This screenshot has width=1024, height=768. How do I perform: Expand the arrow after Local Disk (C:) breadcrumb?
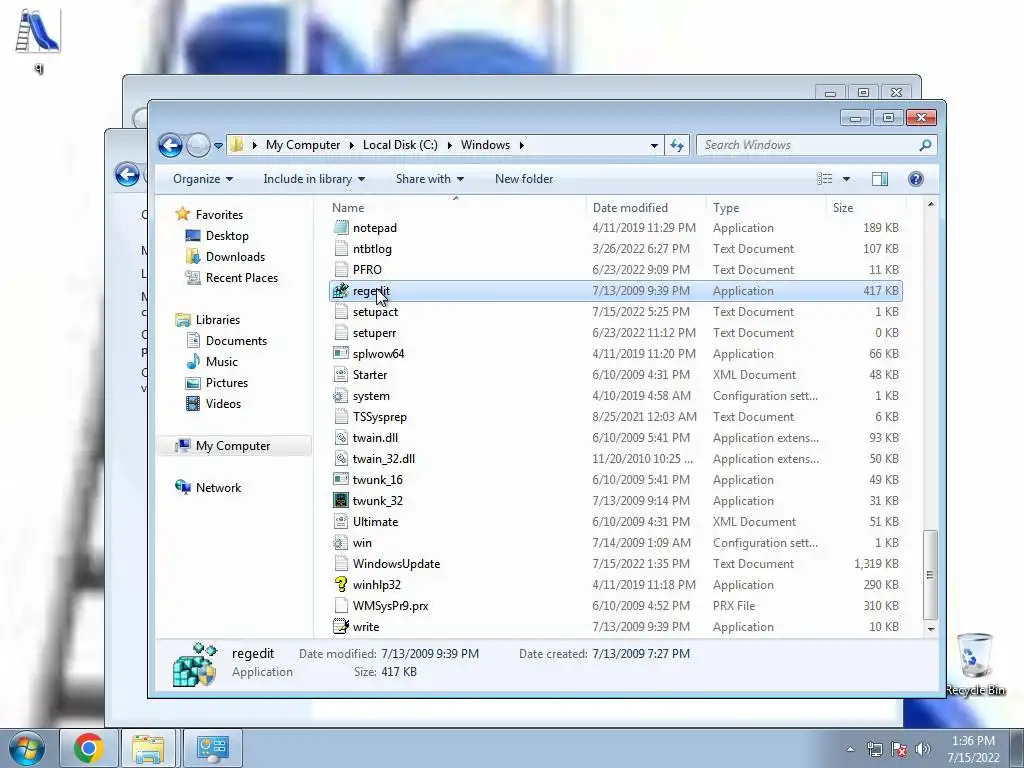(449, 145)
